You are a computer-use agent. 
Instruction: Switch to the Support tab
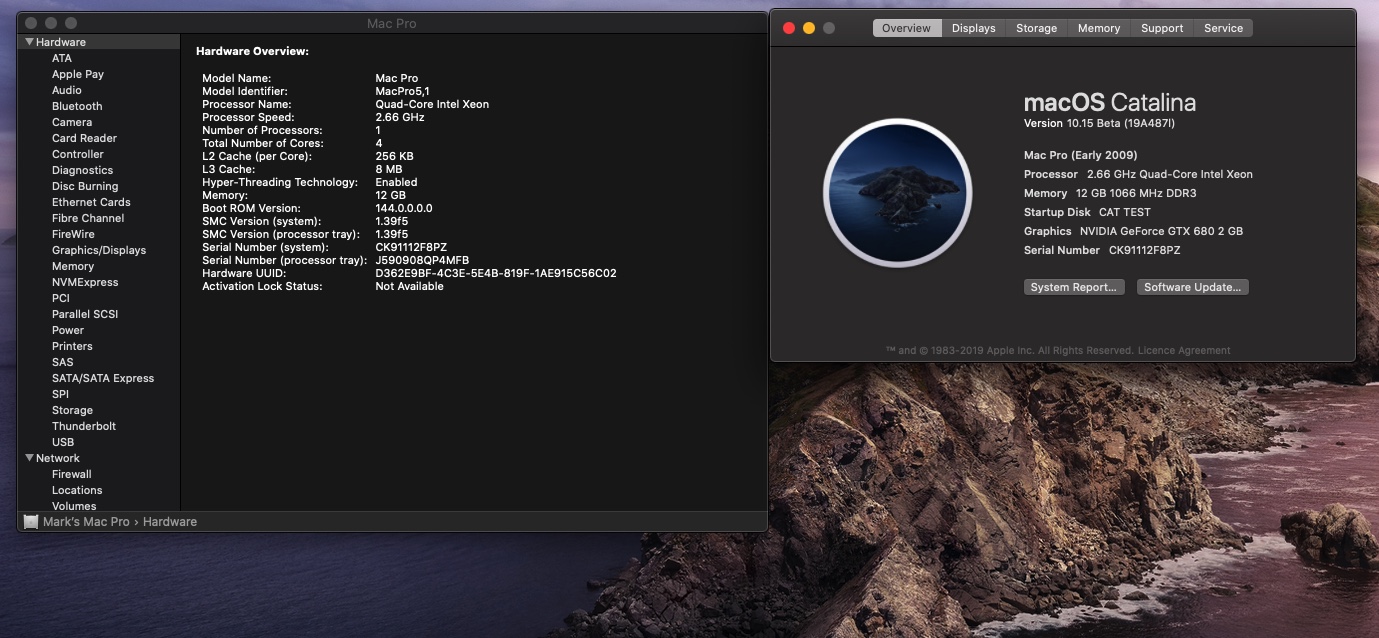1162,28
